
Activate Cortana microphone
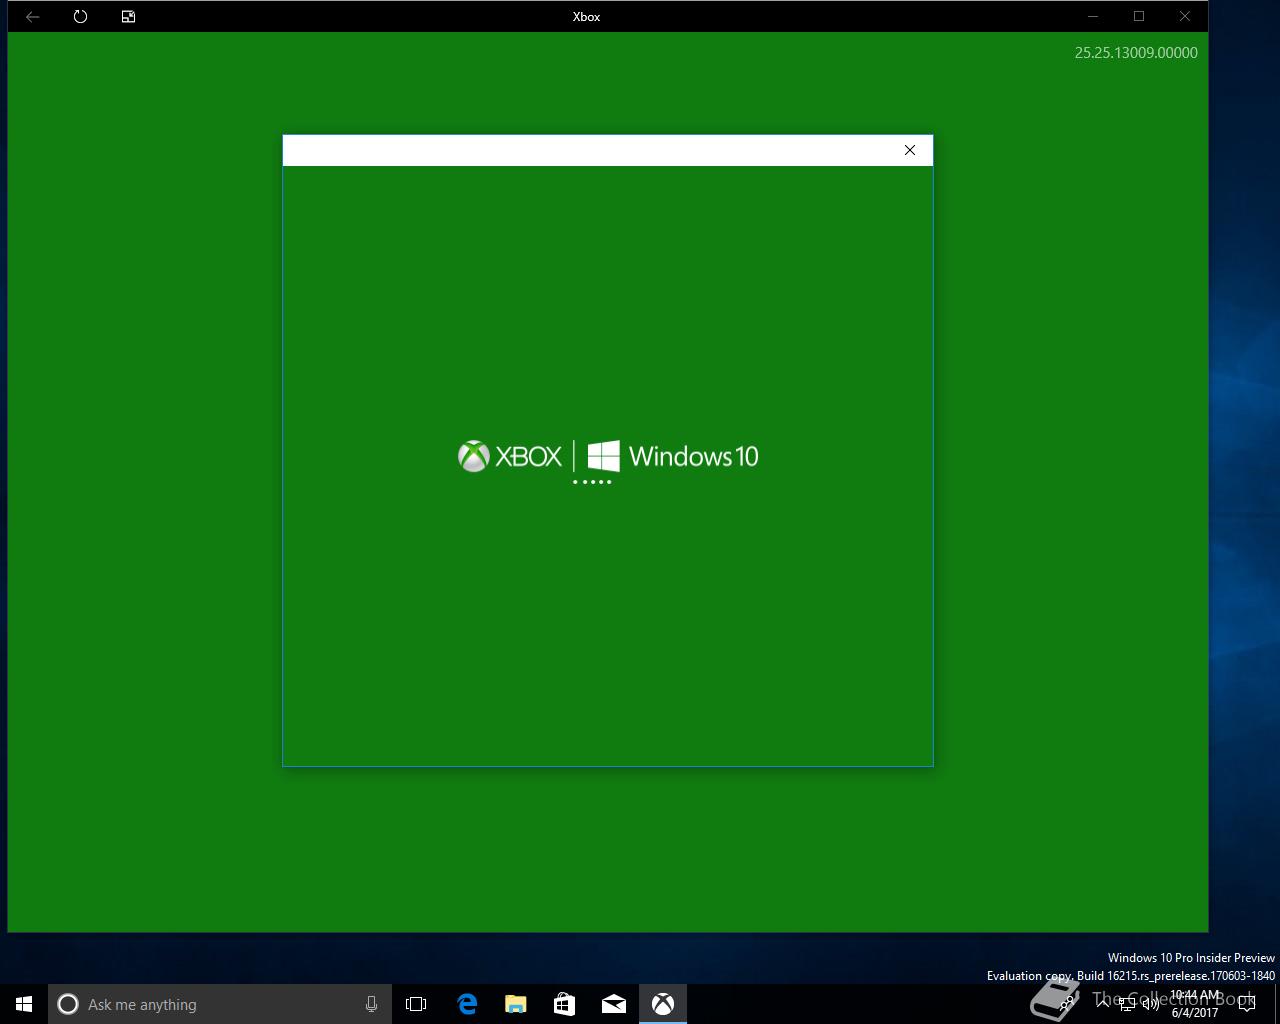pos(371,1004)
